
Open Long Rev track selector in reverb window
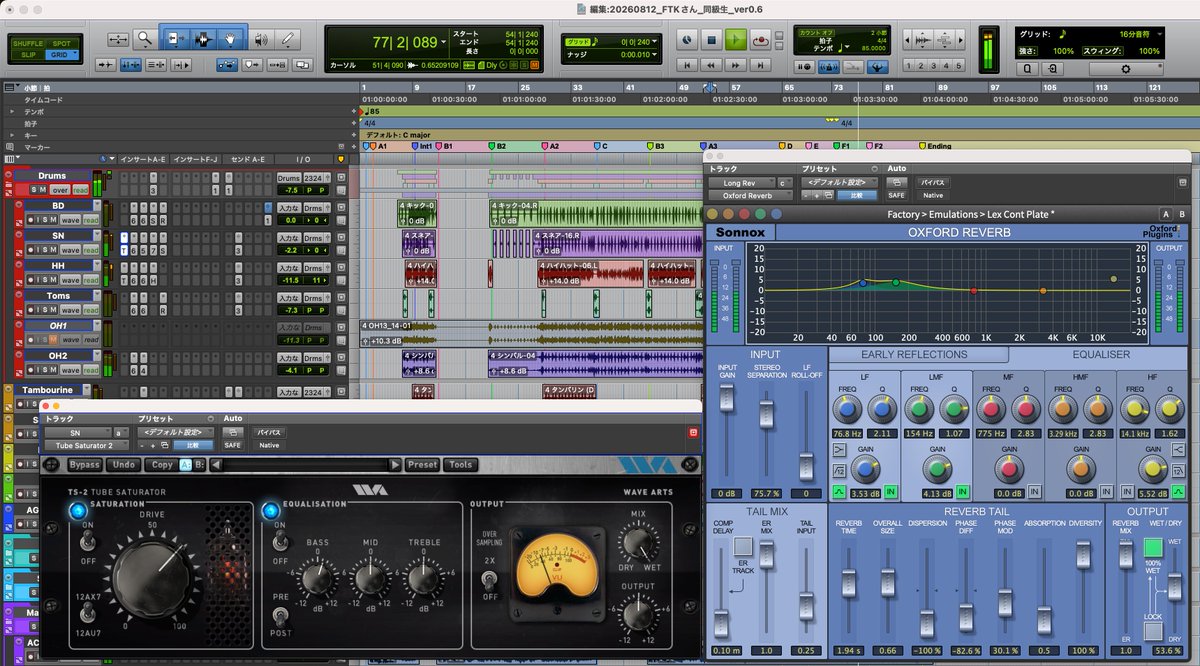click(x=743, y=182)
